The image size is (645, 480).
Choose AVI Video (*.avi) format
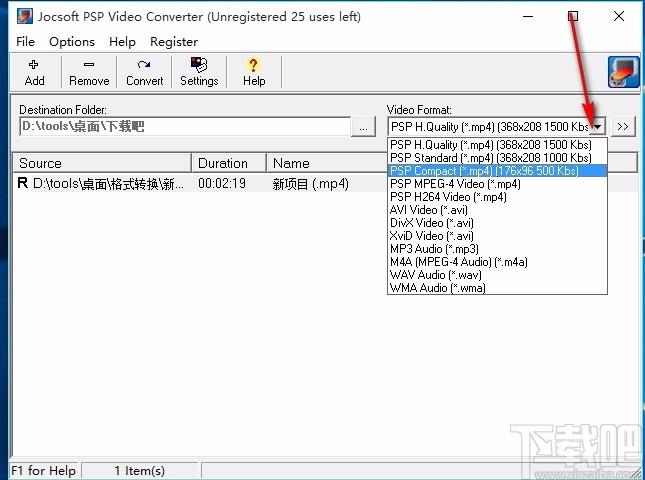coord(497,210)
